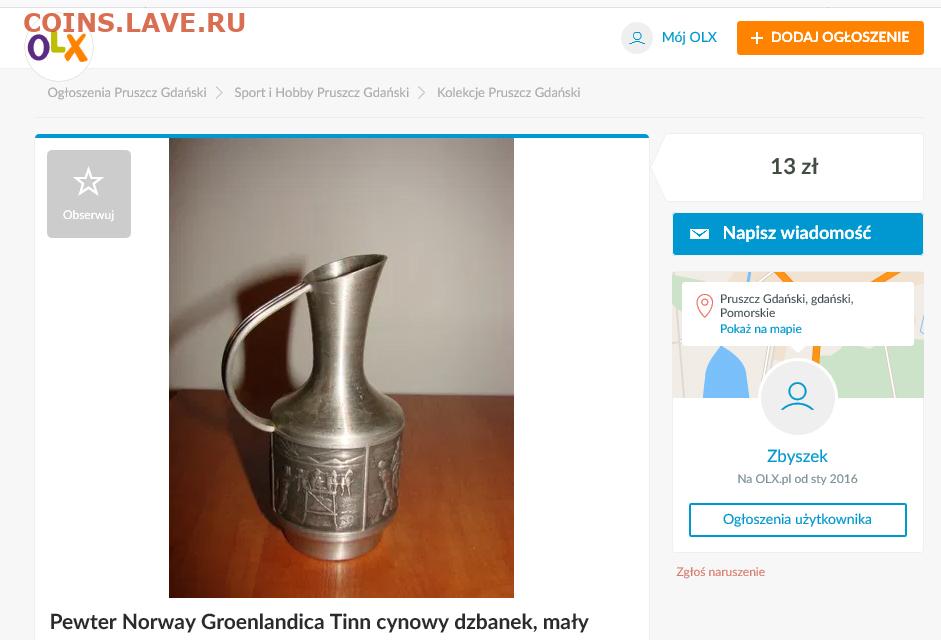The height and width of the screenshot is (640, 941).
Task: Click Zbyszek's profile avatar icon
Action: [798, 397]
